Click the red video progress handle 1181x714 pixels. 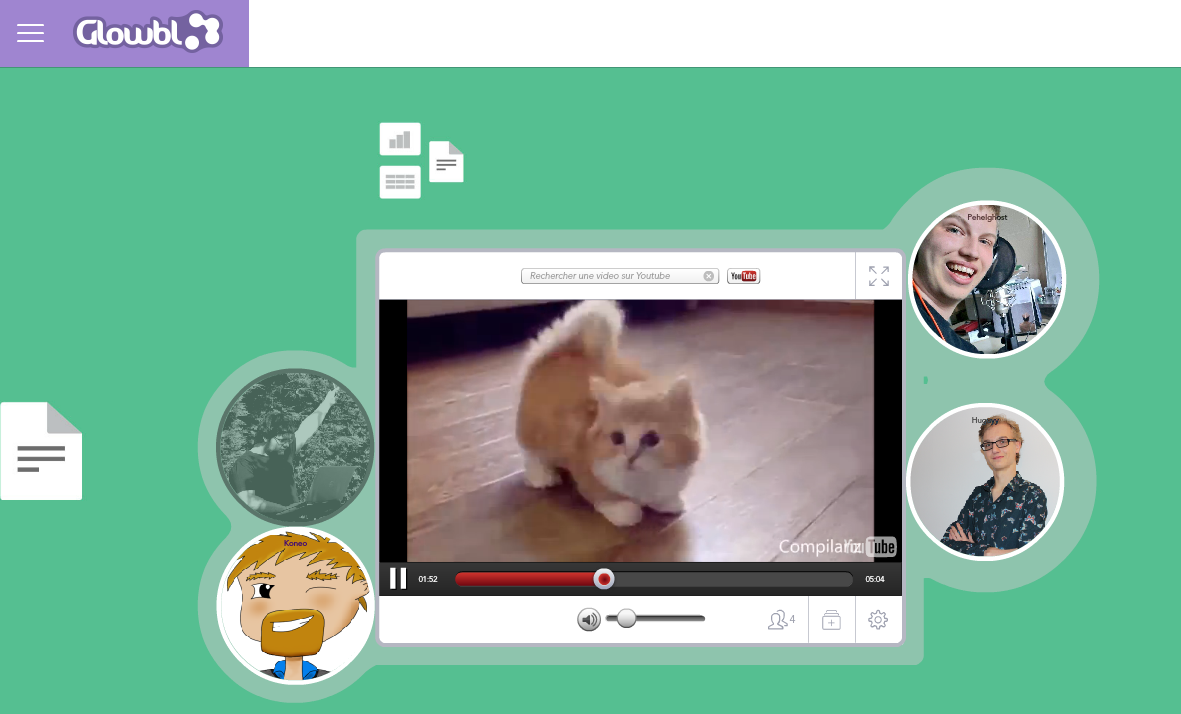pos(603,579)
